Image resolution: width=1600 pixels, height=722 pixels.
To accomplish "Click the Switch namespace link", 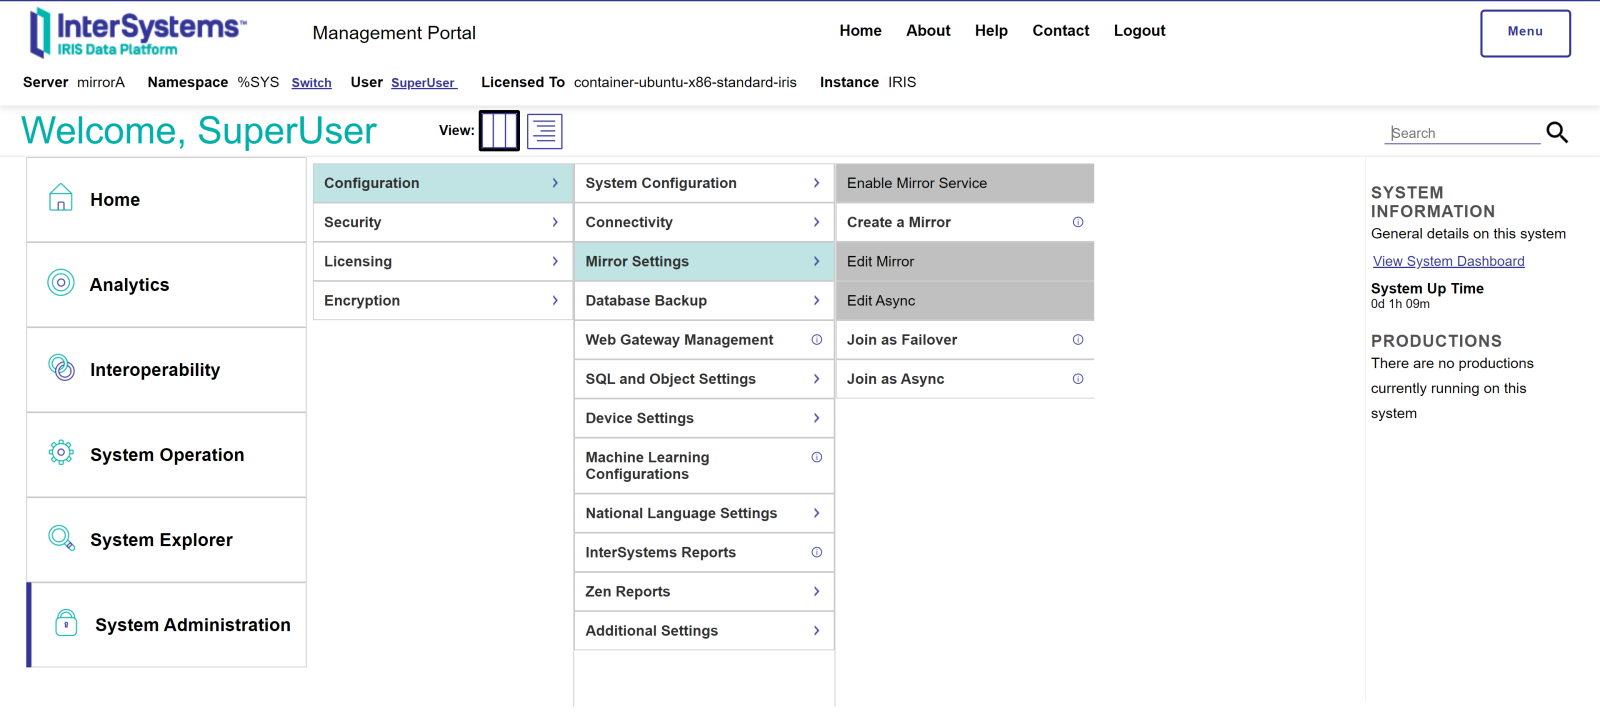I will point(311,83).
